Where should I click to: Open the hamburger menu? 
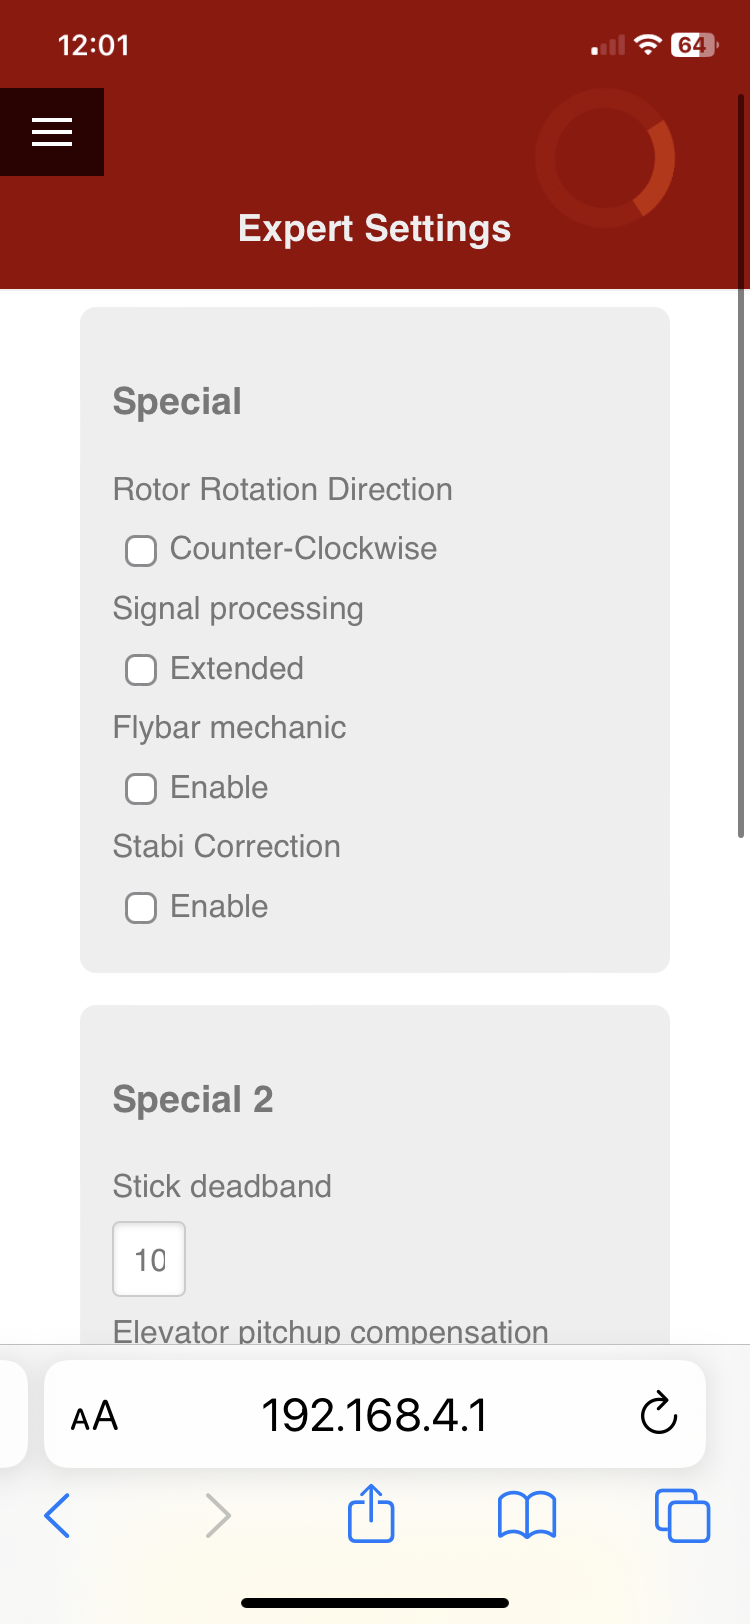[52, 132]
